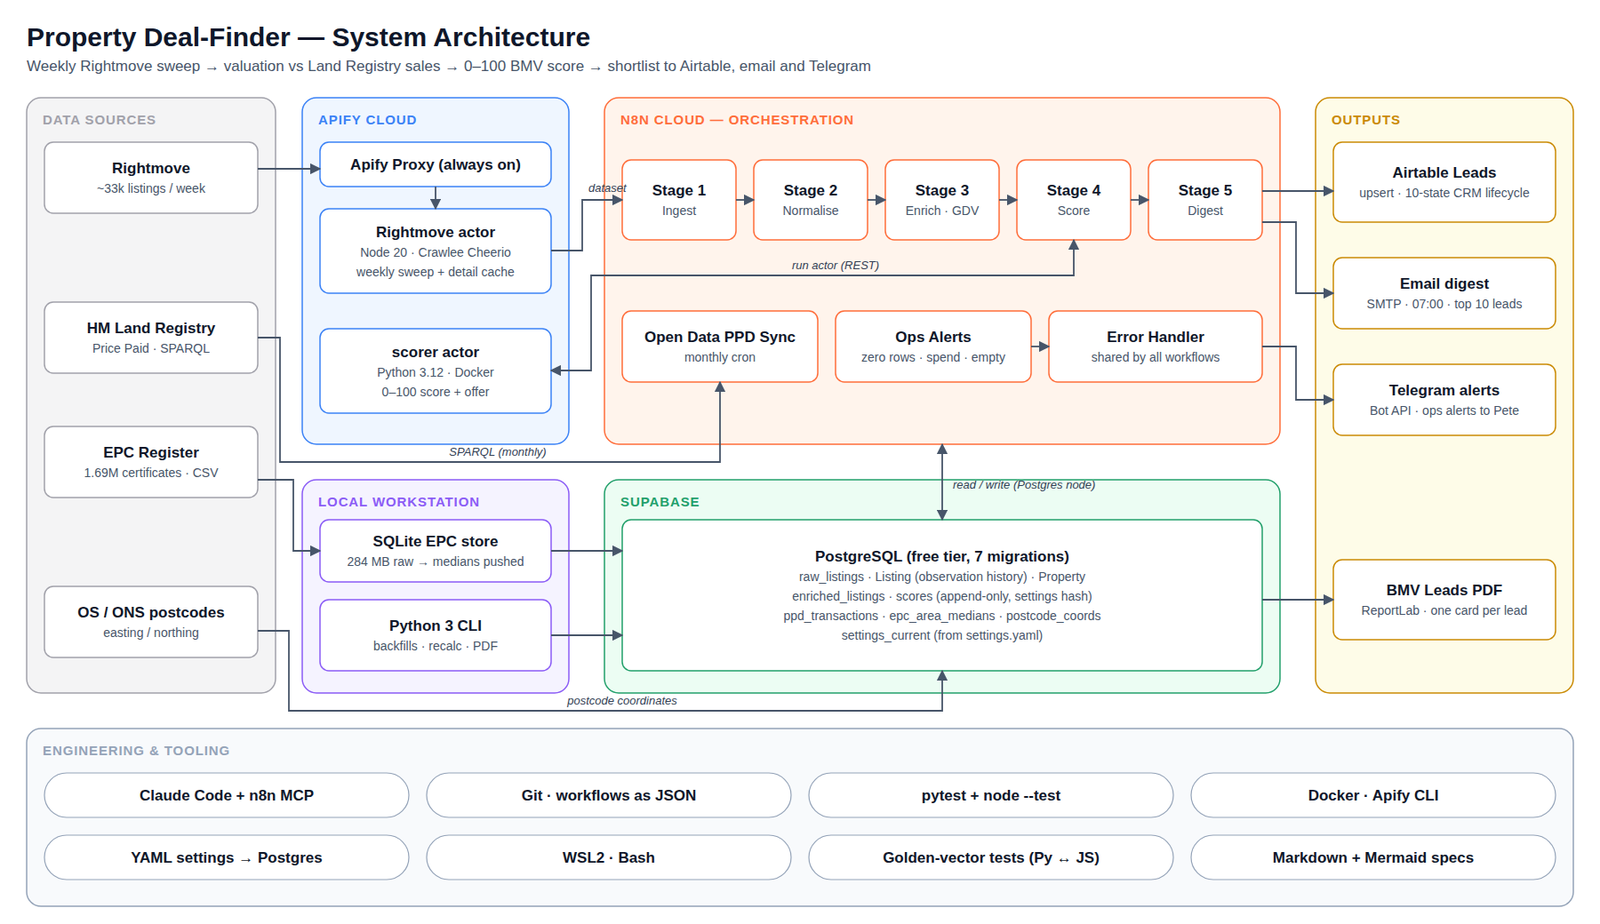
Task: Select the Stage 2 Normalise box
Action: click(x=810, y=200)
